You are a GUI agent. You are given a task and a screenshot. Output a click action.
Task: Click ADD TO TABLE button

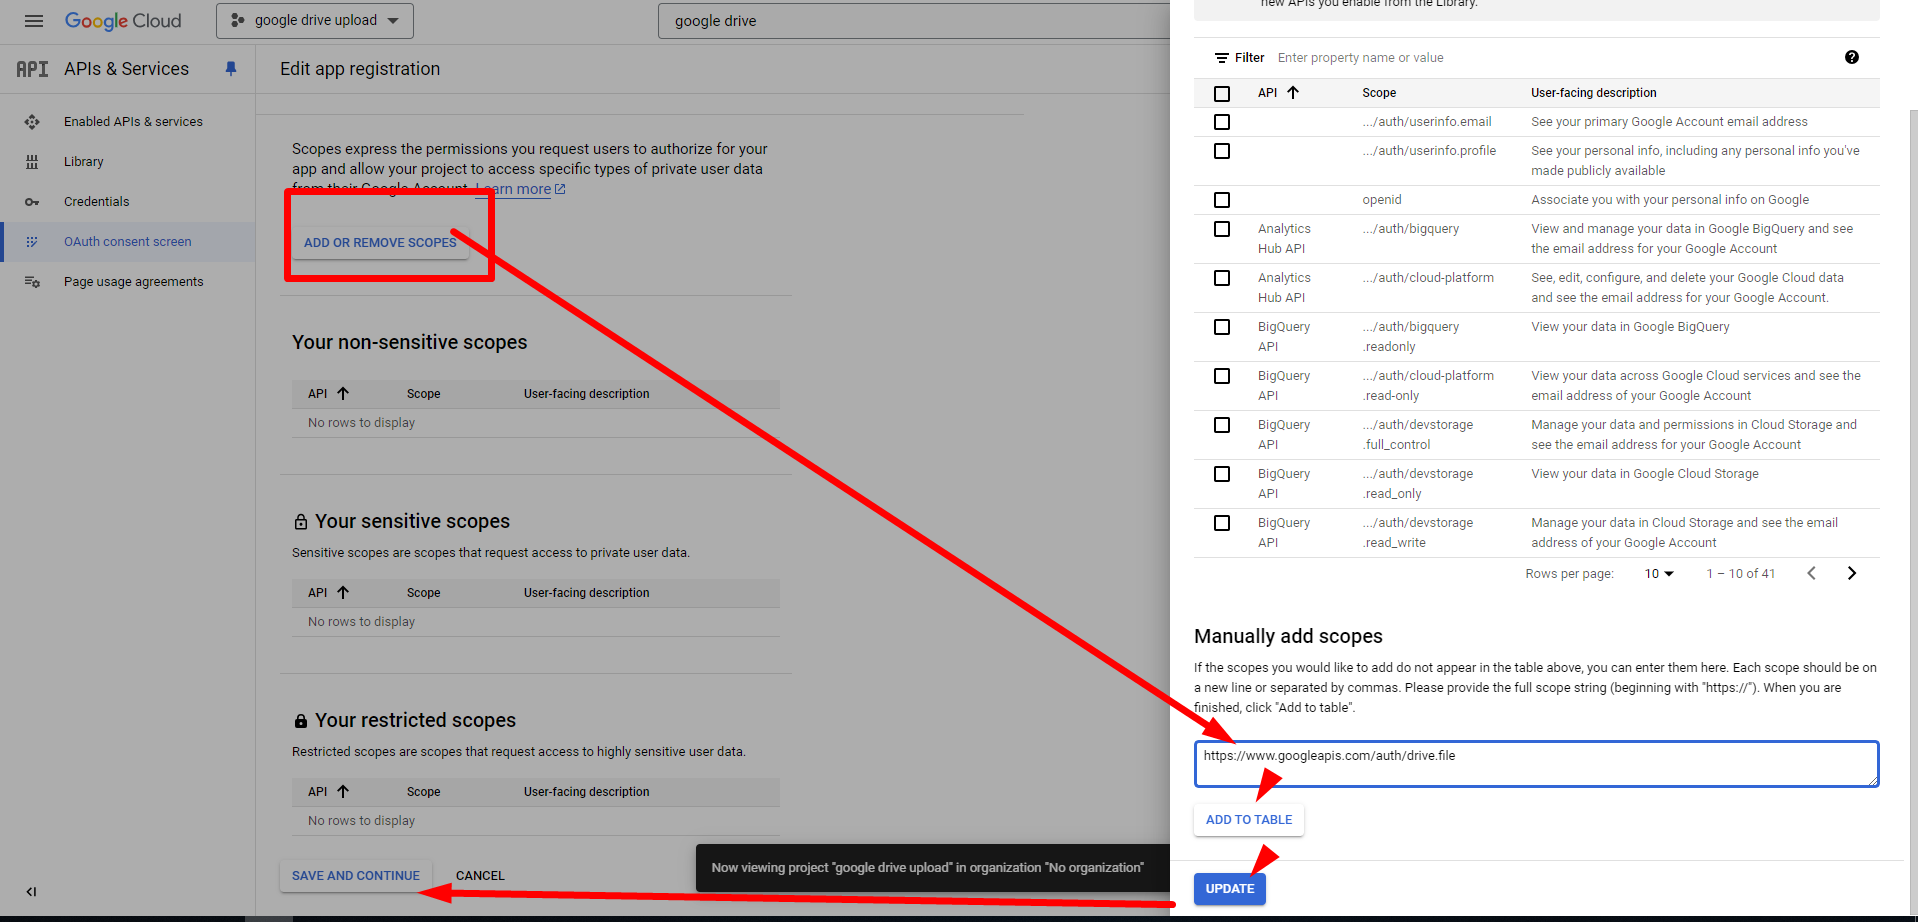[1249, 820]
